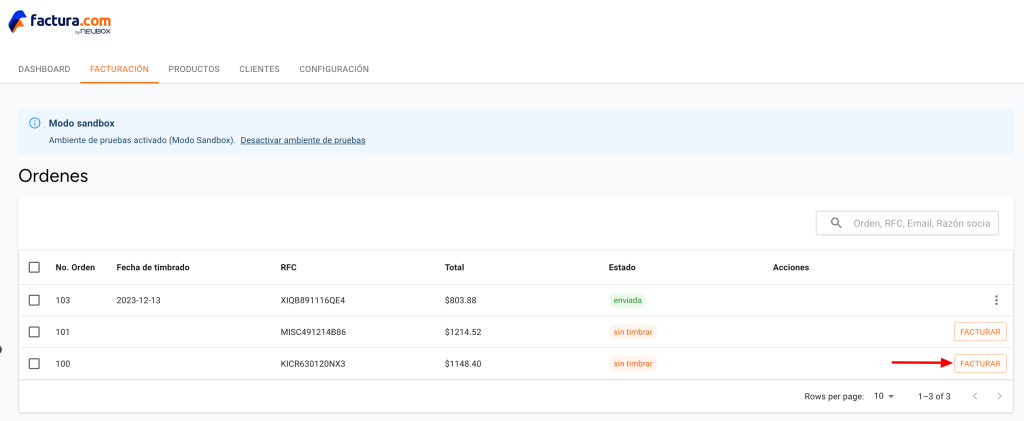Image resolution: width=1024 pixels, height=421 pixels.
Task: Click the Factura.com logo
Action: pos(59,23)
